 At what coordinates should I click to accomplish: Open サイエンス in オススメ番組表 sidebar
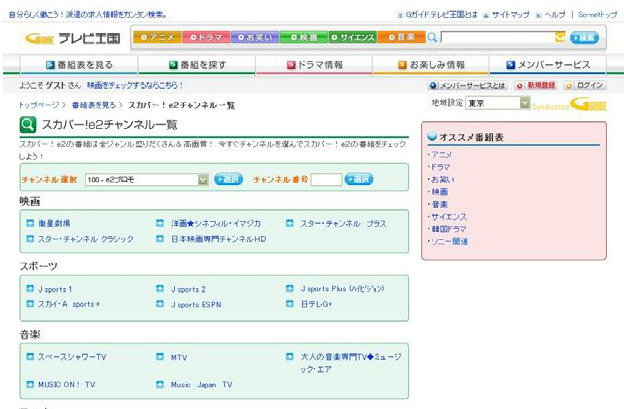tap(449, 217)
